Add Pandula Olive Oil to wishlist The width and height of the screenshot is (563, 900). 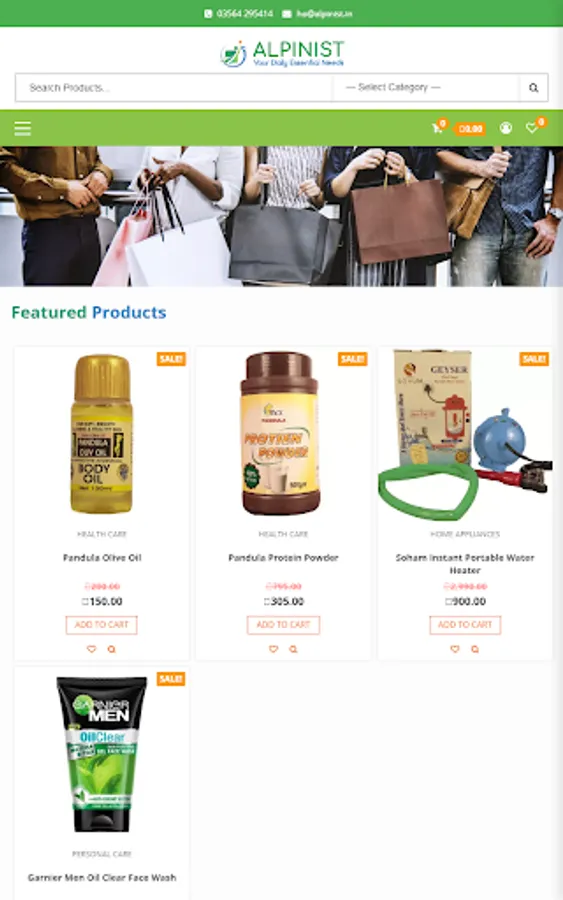point(91,649)
